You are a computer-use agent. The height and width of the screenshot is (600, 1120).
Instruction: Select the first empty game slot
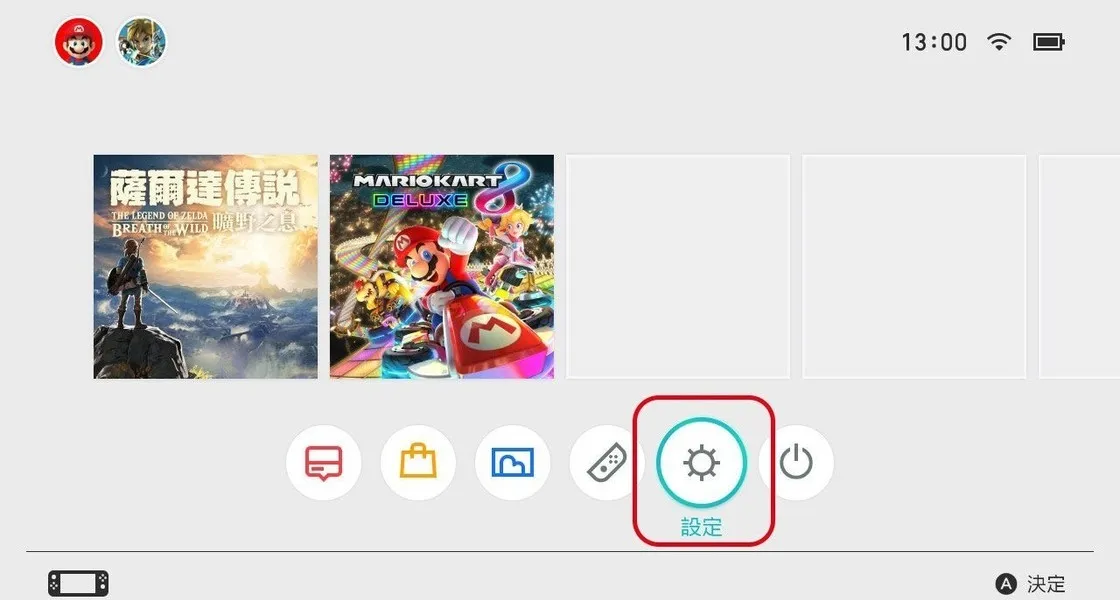(678, 266)
